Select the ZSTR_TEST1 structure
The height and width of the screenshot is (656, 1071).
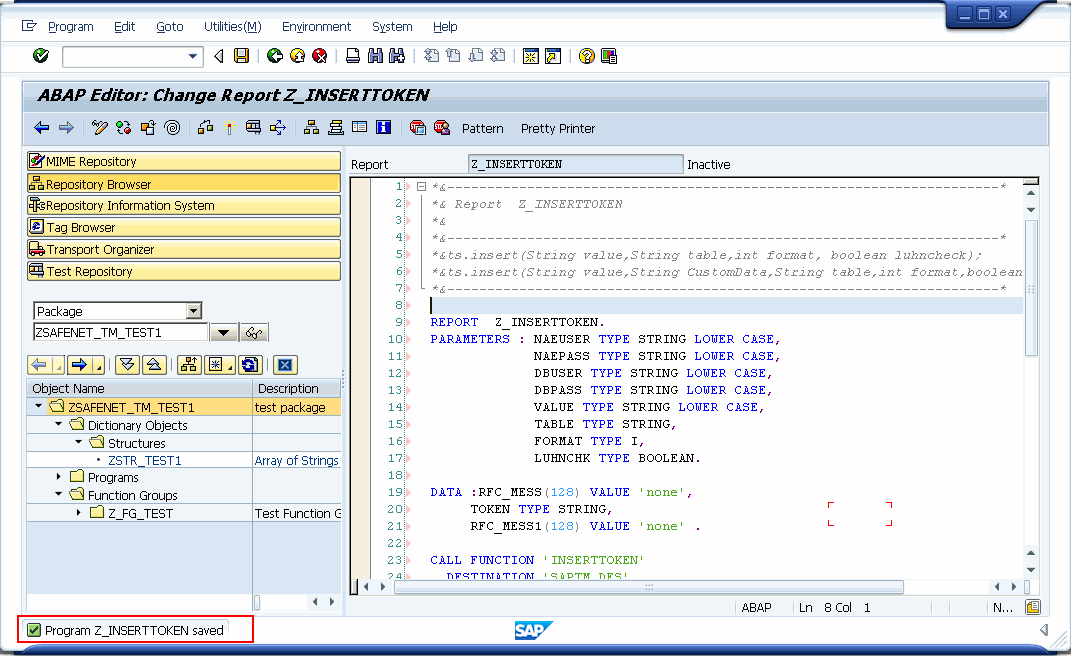[x=145, y=461]
